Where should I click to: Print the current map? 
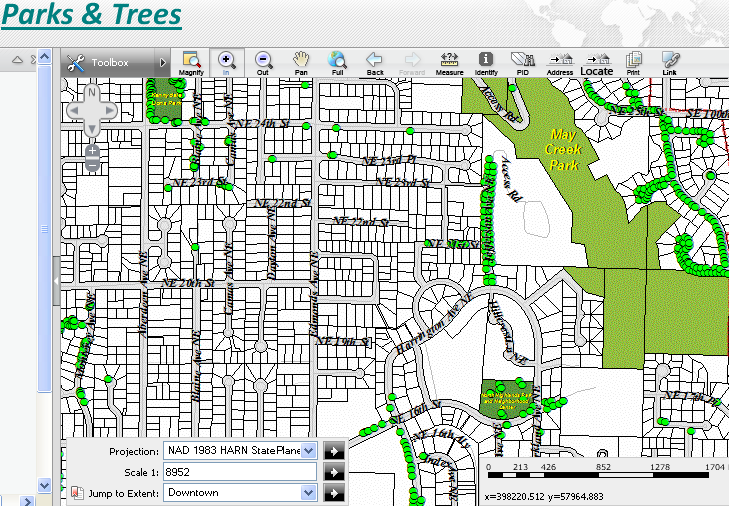pyautogui.click(x=633, y=62)
